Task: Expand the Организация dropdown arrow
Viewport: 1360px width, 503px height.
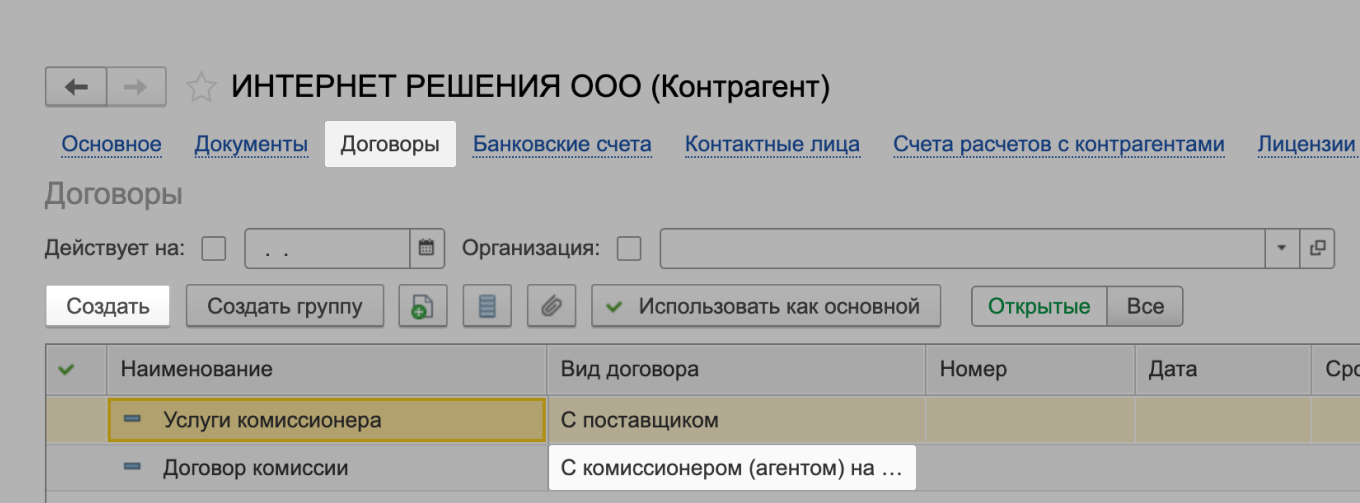Action: 1282,248
